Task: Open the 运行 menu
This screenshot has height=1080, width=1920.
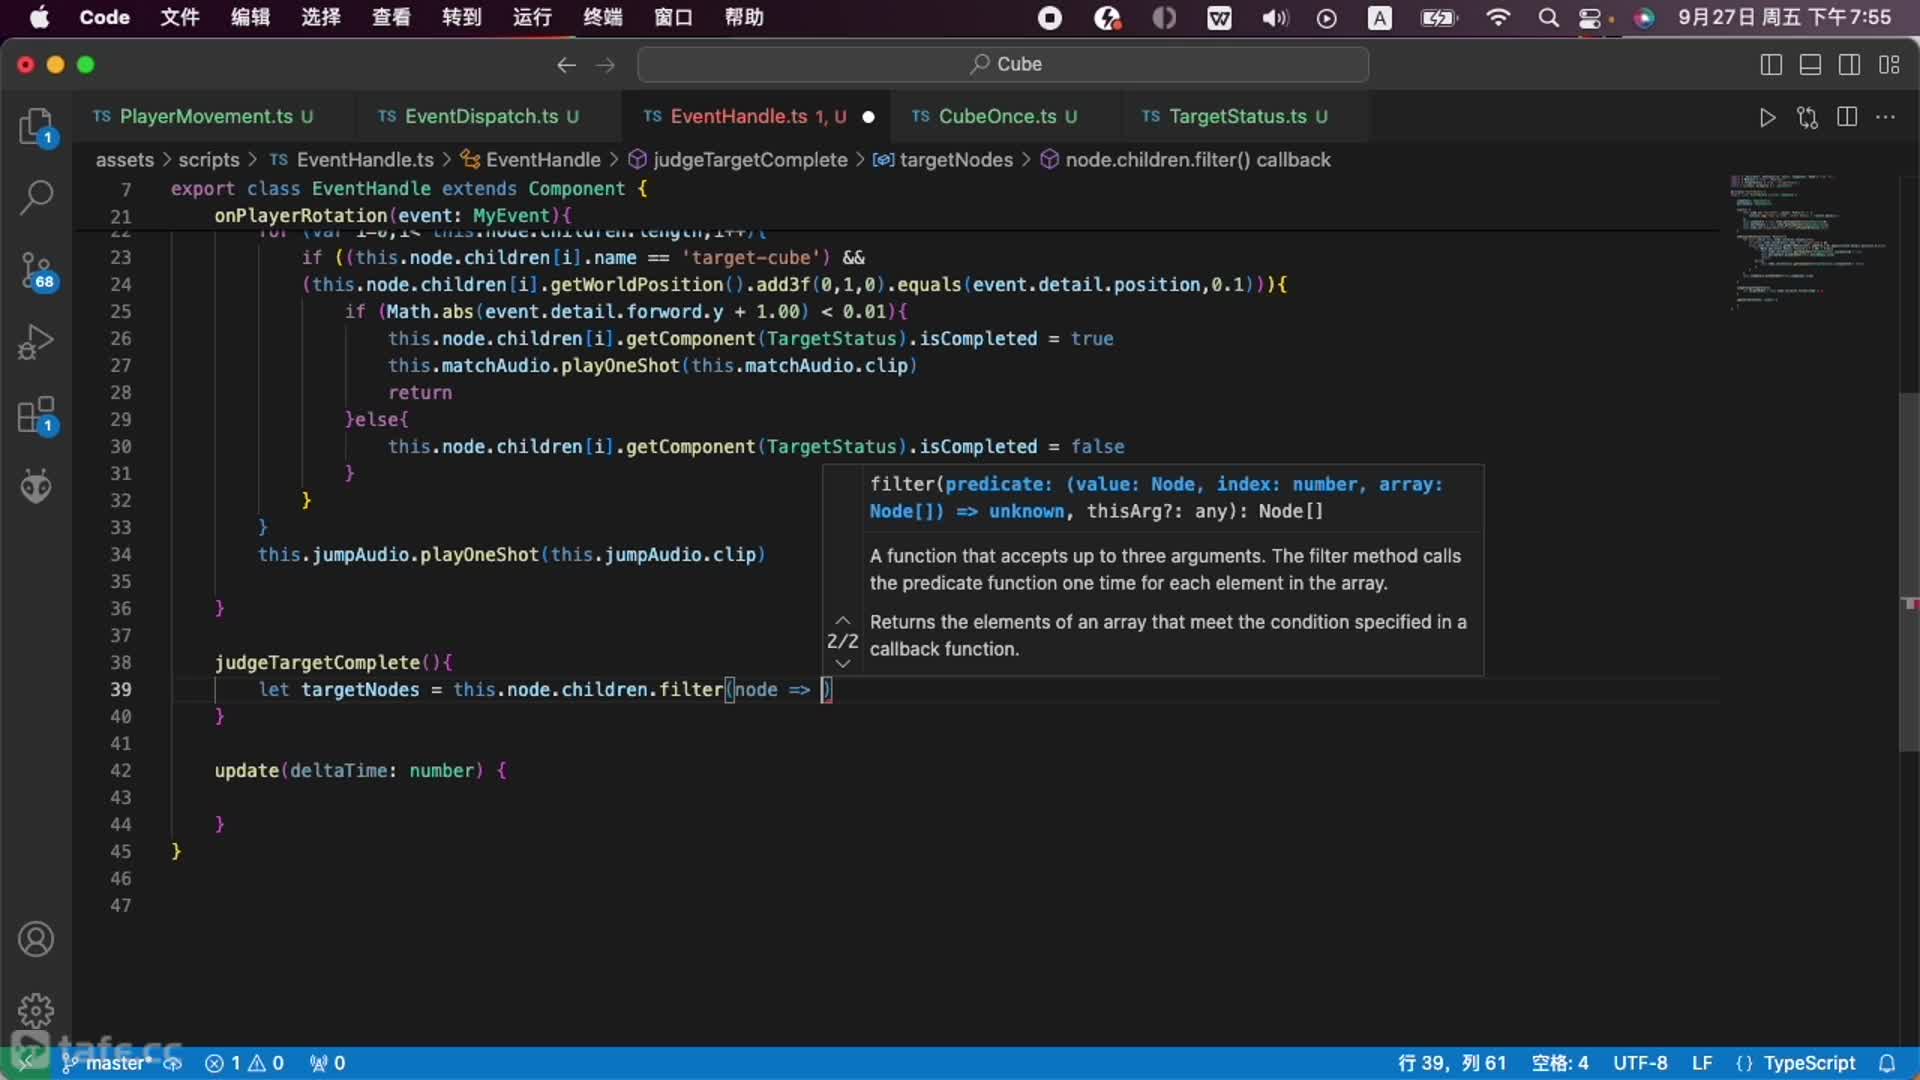Action: [x=532, y=17]
